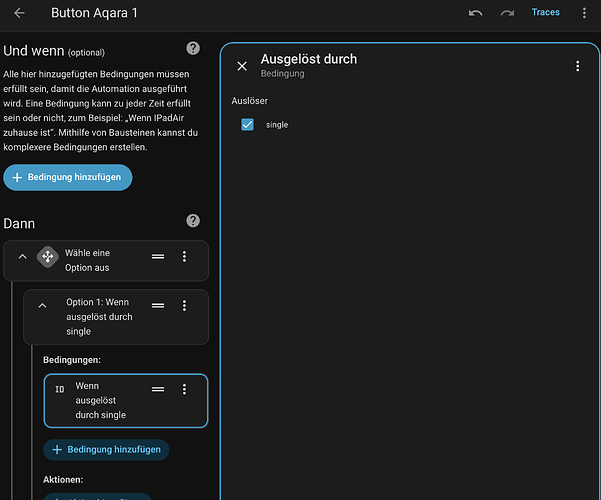Uncheck the 'single' trigger checkbox
Viewport: 601px width, 500px height.
(x=248, y=125)
